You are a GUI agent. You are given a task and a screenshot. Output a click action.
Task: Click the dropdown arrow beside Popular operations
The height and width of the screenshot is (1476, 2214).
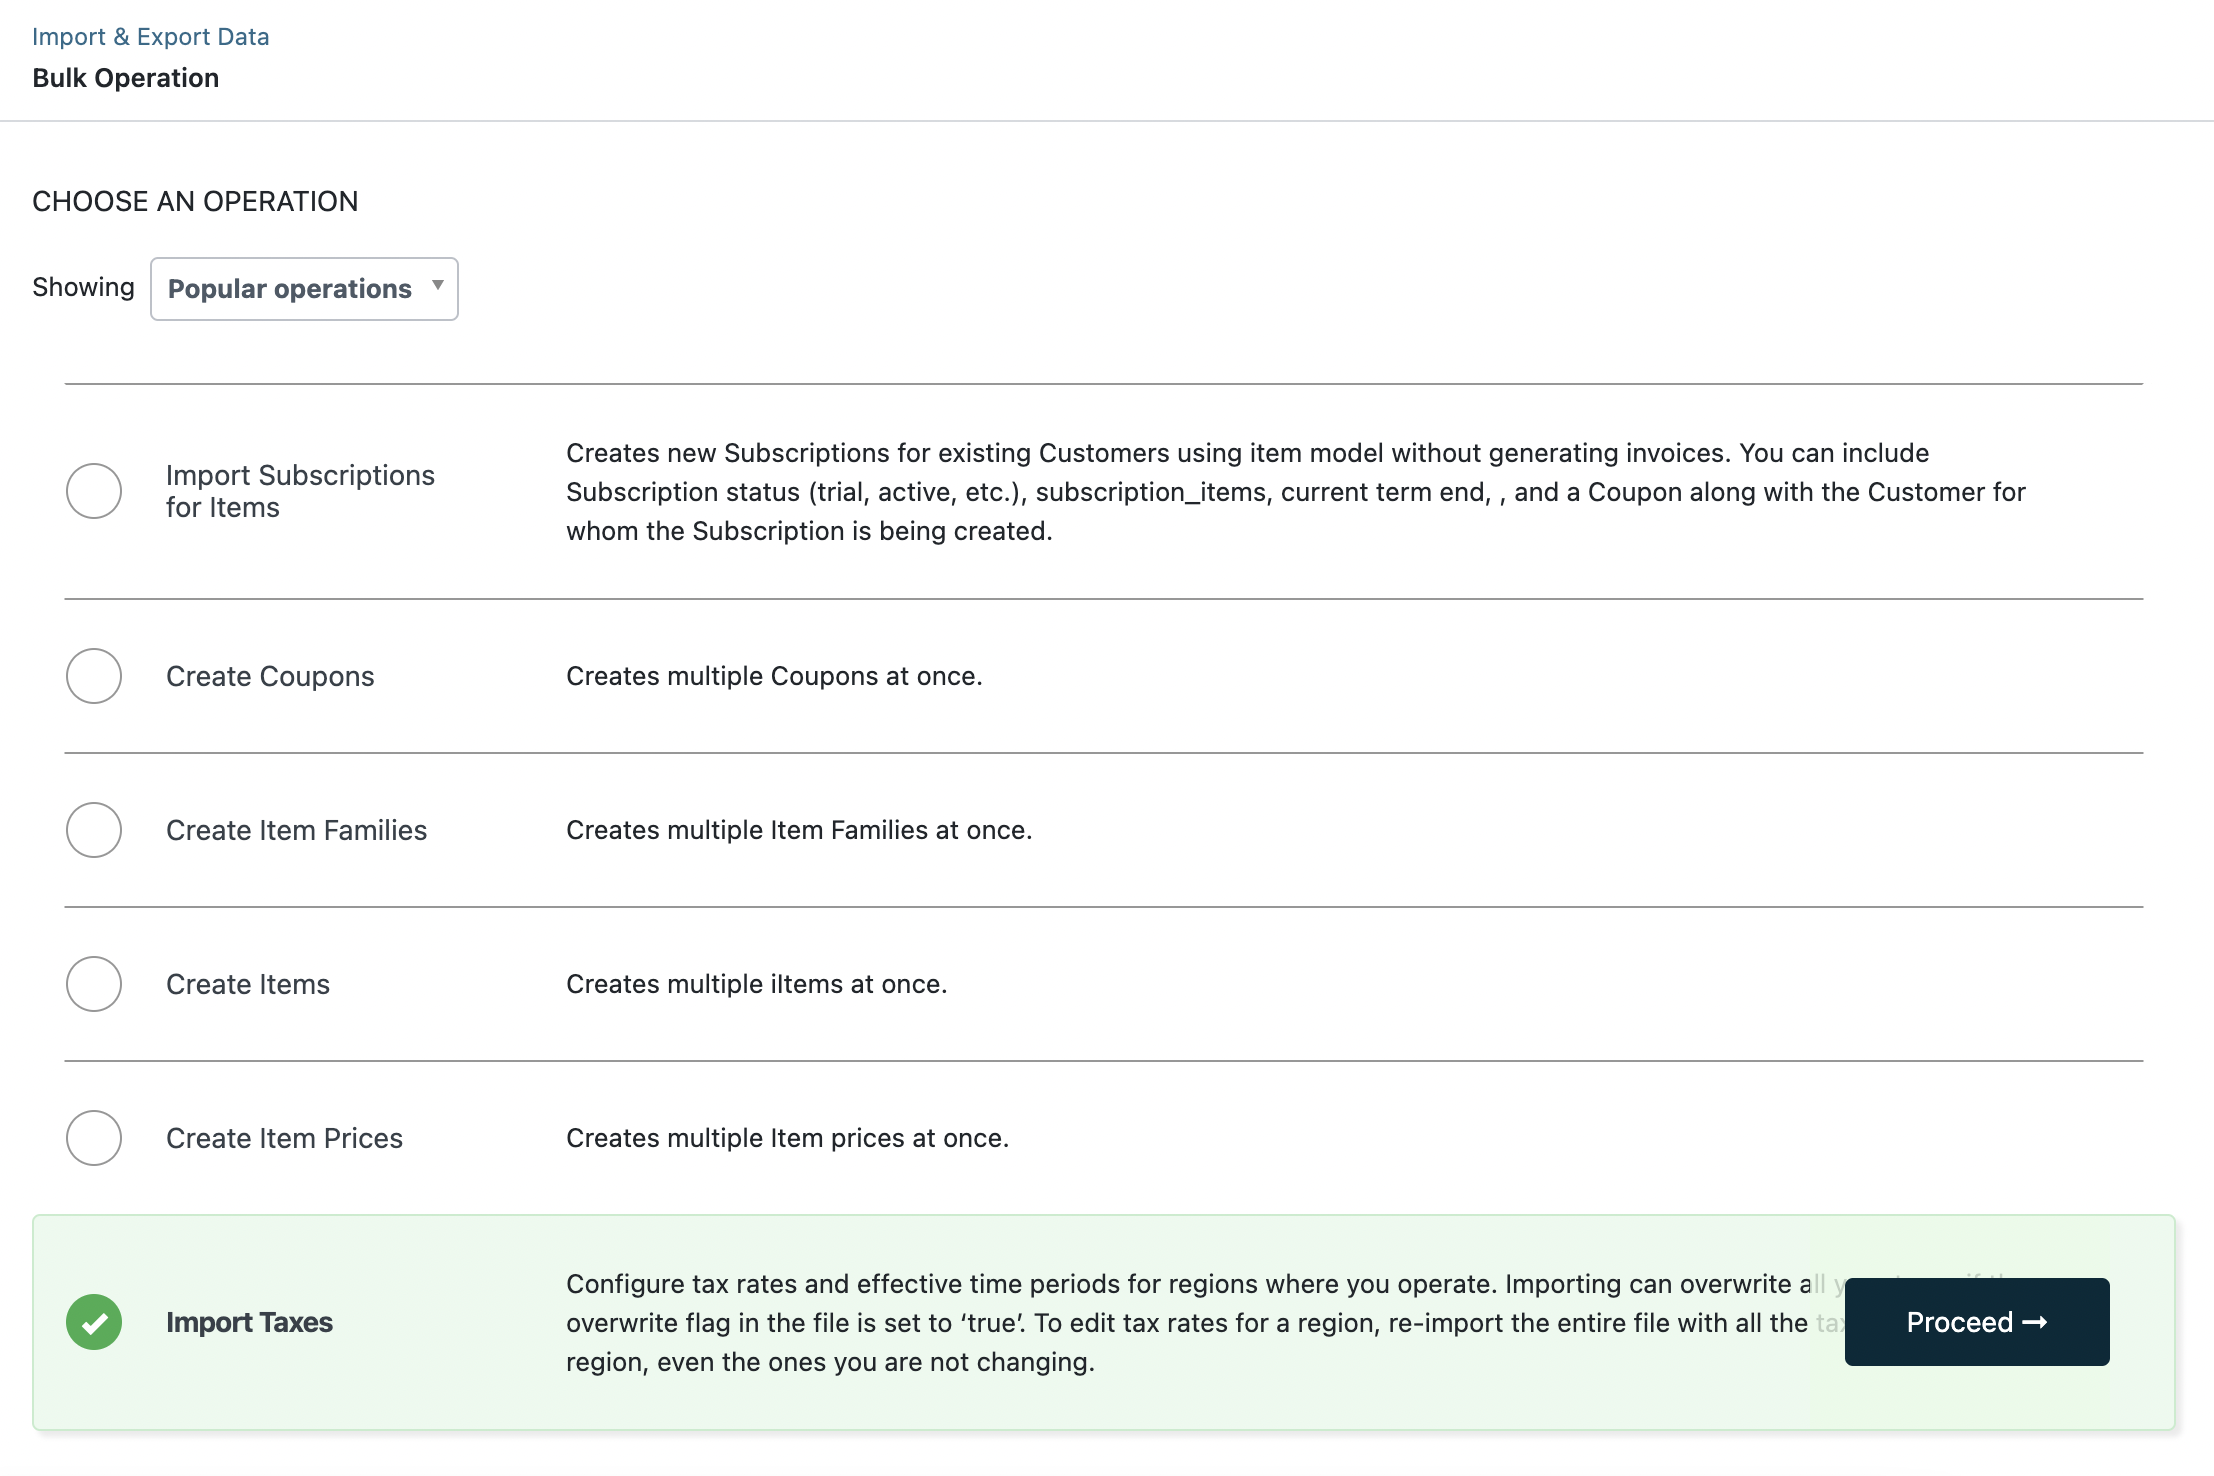(438, 286)
